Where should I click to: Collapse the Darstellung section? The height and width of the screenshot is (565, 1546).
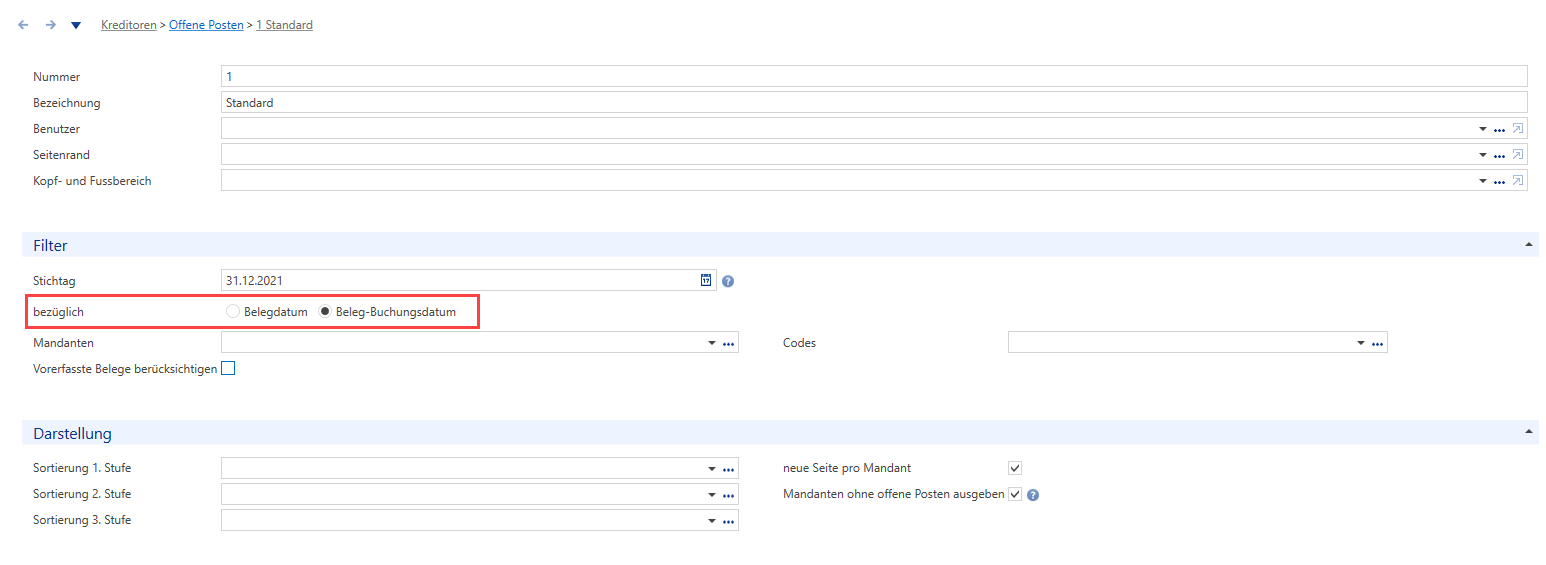1528,432
